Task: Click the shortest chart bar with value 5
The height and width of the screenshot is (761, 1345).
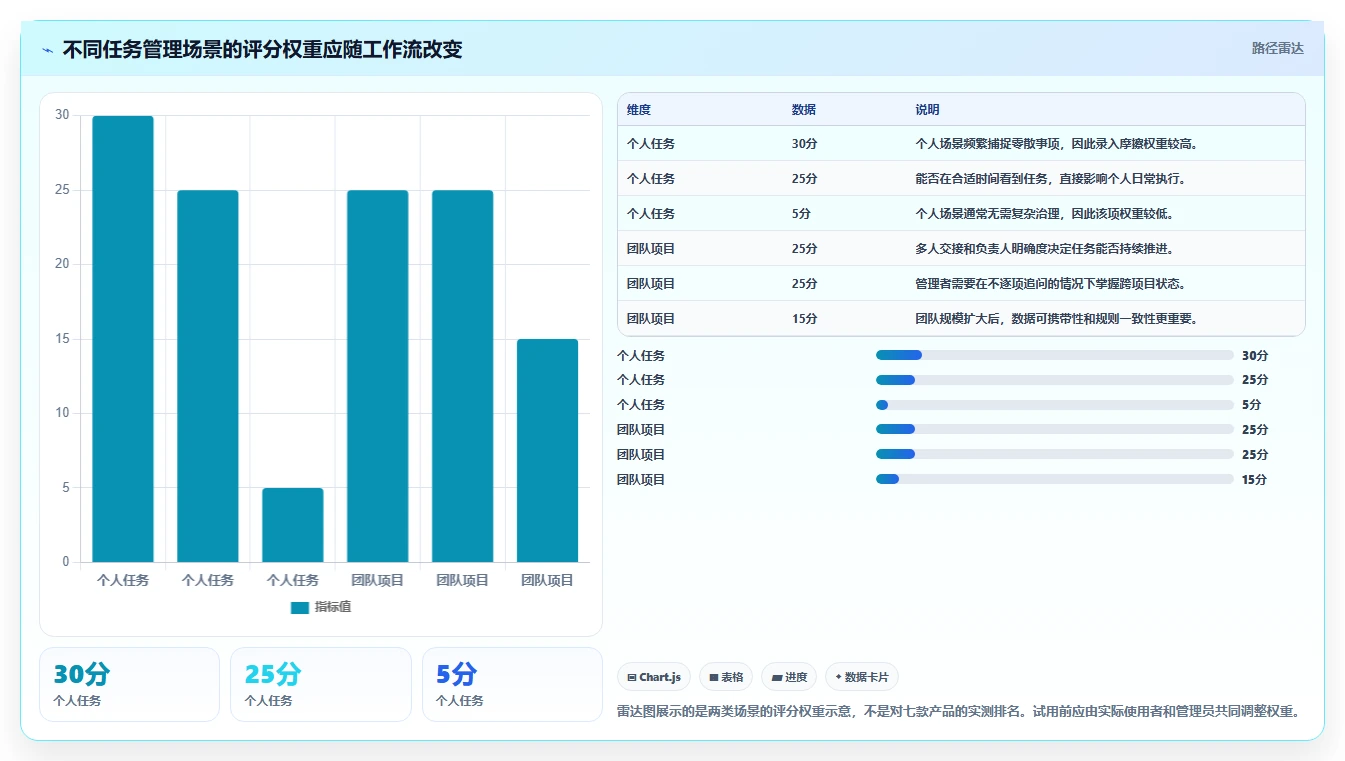Action: click(293, 525)
